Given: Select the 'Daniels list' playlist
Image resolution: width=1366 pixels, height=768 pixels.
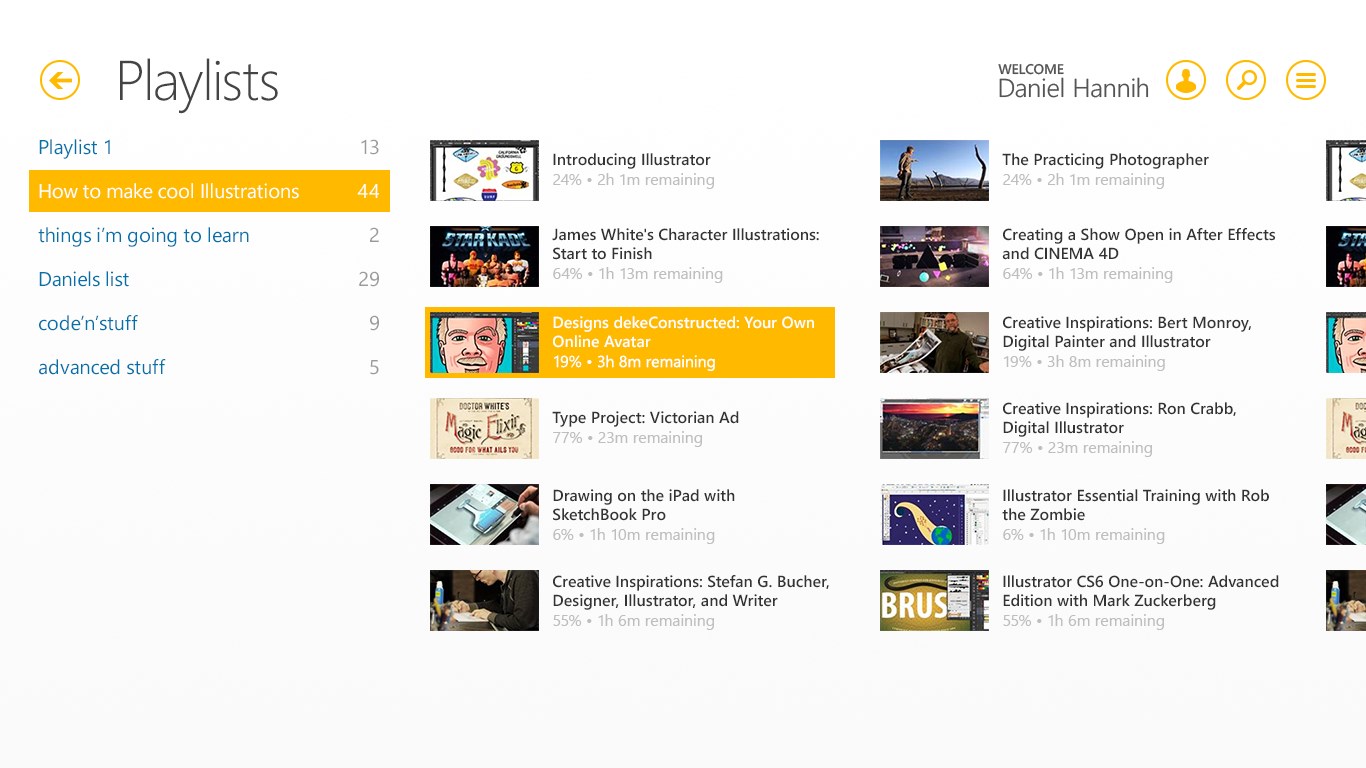Looking at the screenshot, I should 83,279.
